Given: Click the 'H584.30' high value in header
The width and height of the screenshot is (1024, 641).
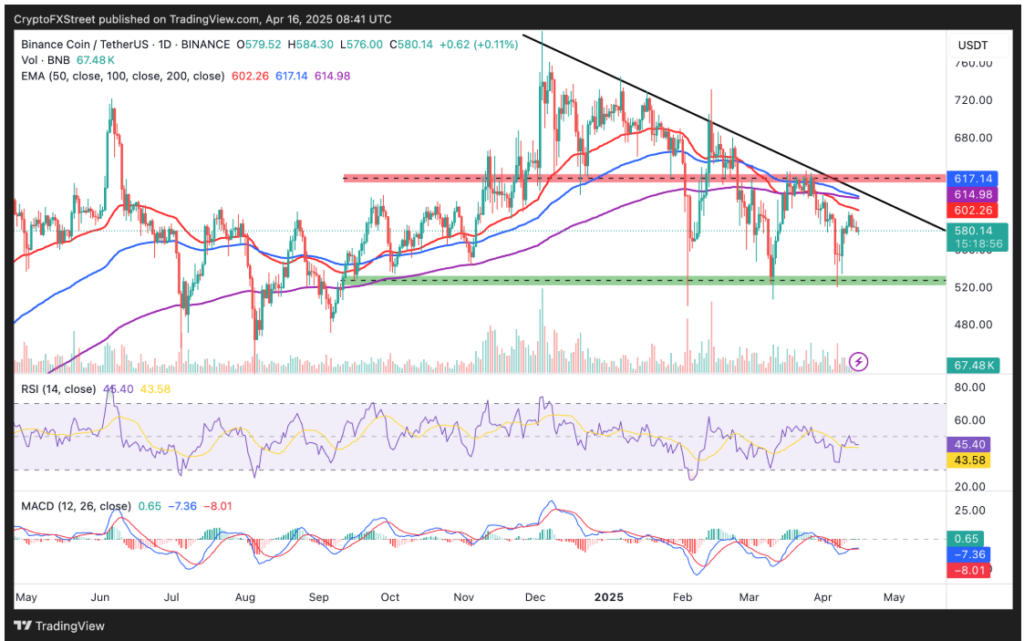Looking at the screenshot, I should [310, 44].
